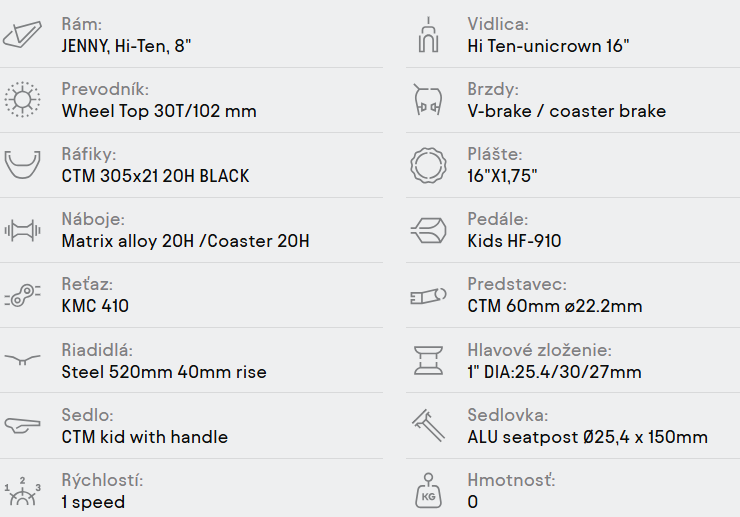740x517 pixels.
Task: Click the V-brake / coaster brake value
Action: (x=566, y=111)
